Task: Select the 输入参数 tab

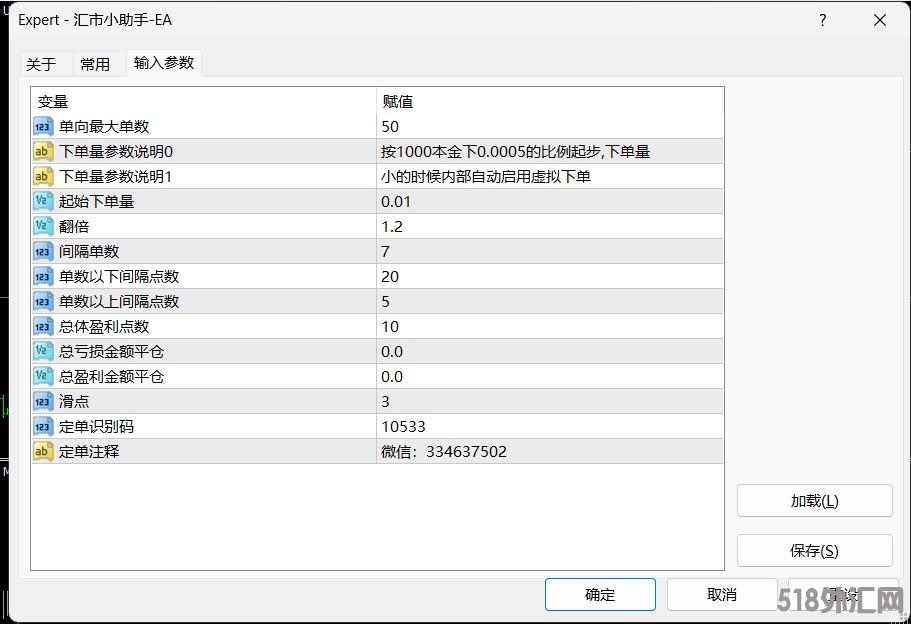Action: (164, 63)
